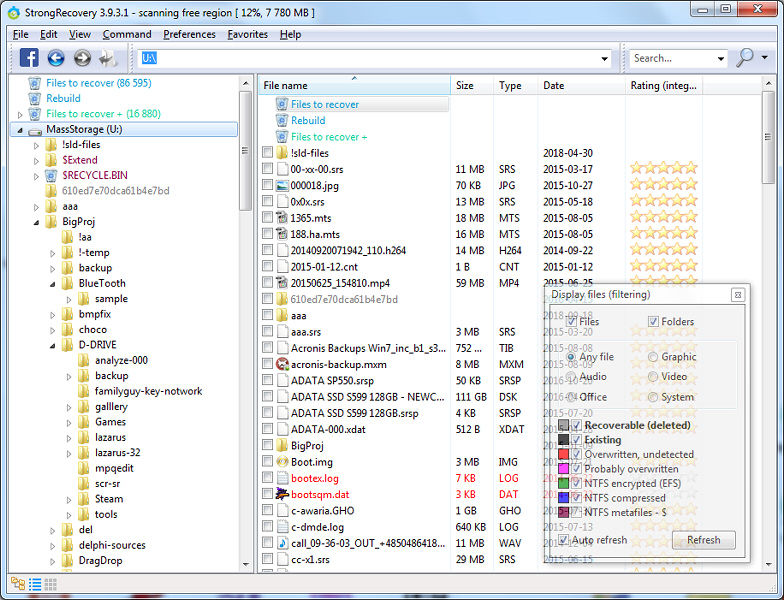Screen dimensions: 784x600
Task: Collapse the MassStorage (U:) tree node
Action: (20, 130)
